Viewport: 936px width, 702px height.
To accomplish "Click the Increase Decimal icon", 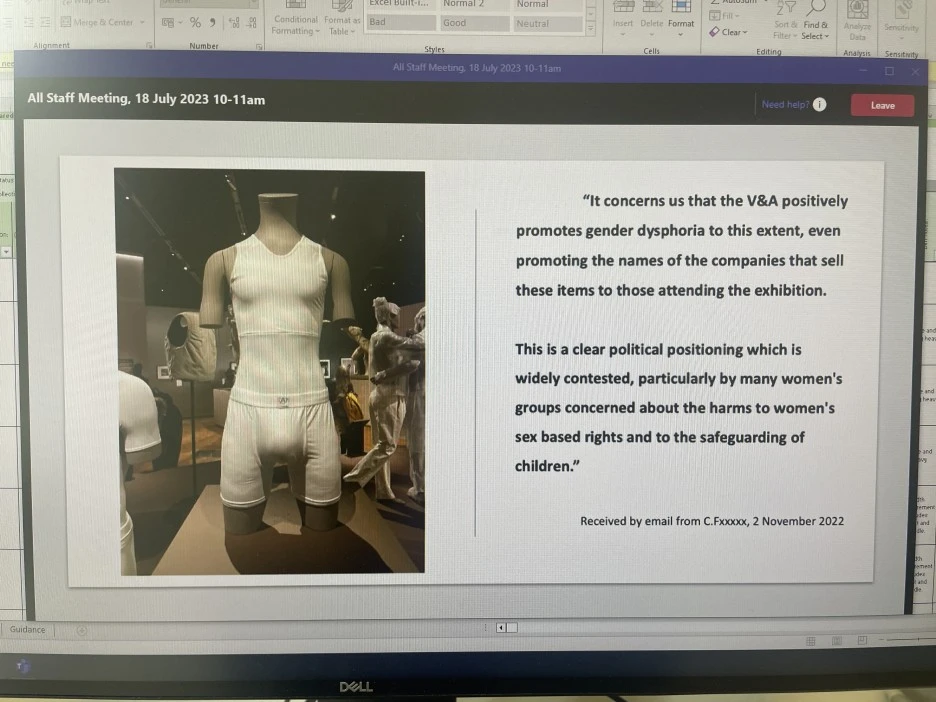I will pos(234,23).
